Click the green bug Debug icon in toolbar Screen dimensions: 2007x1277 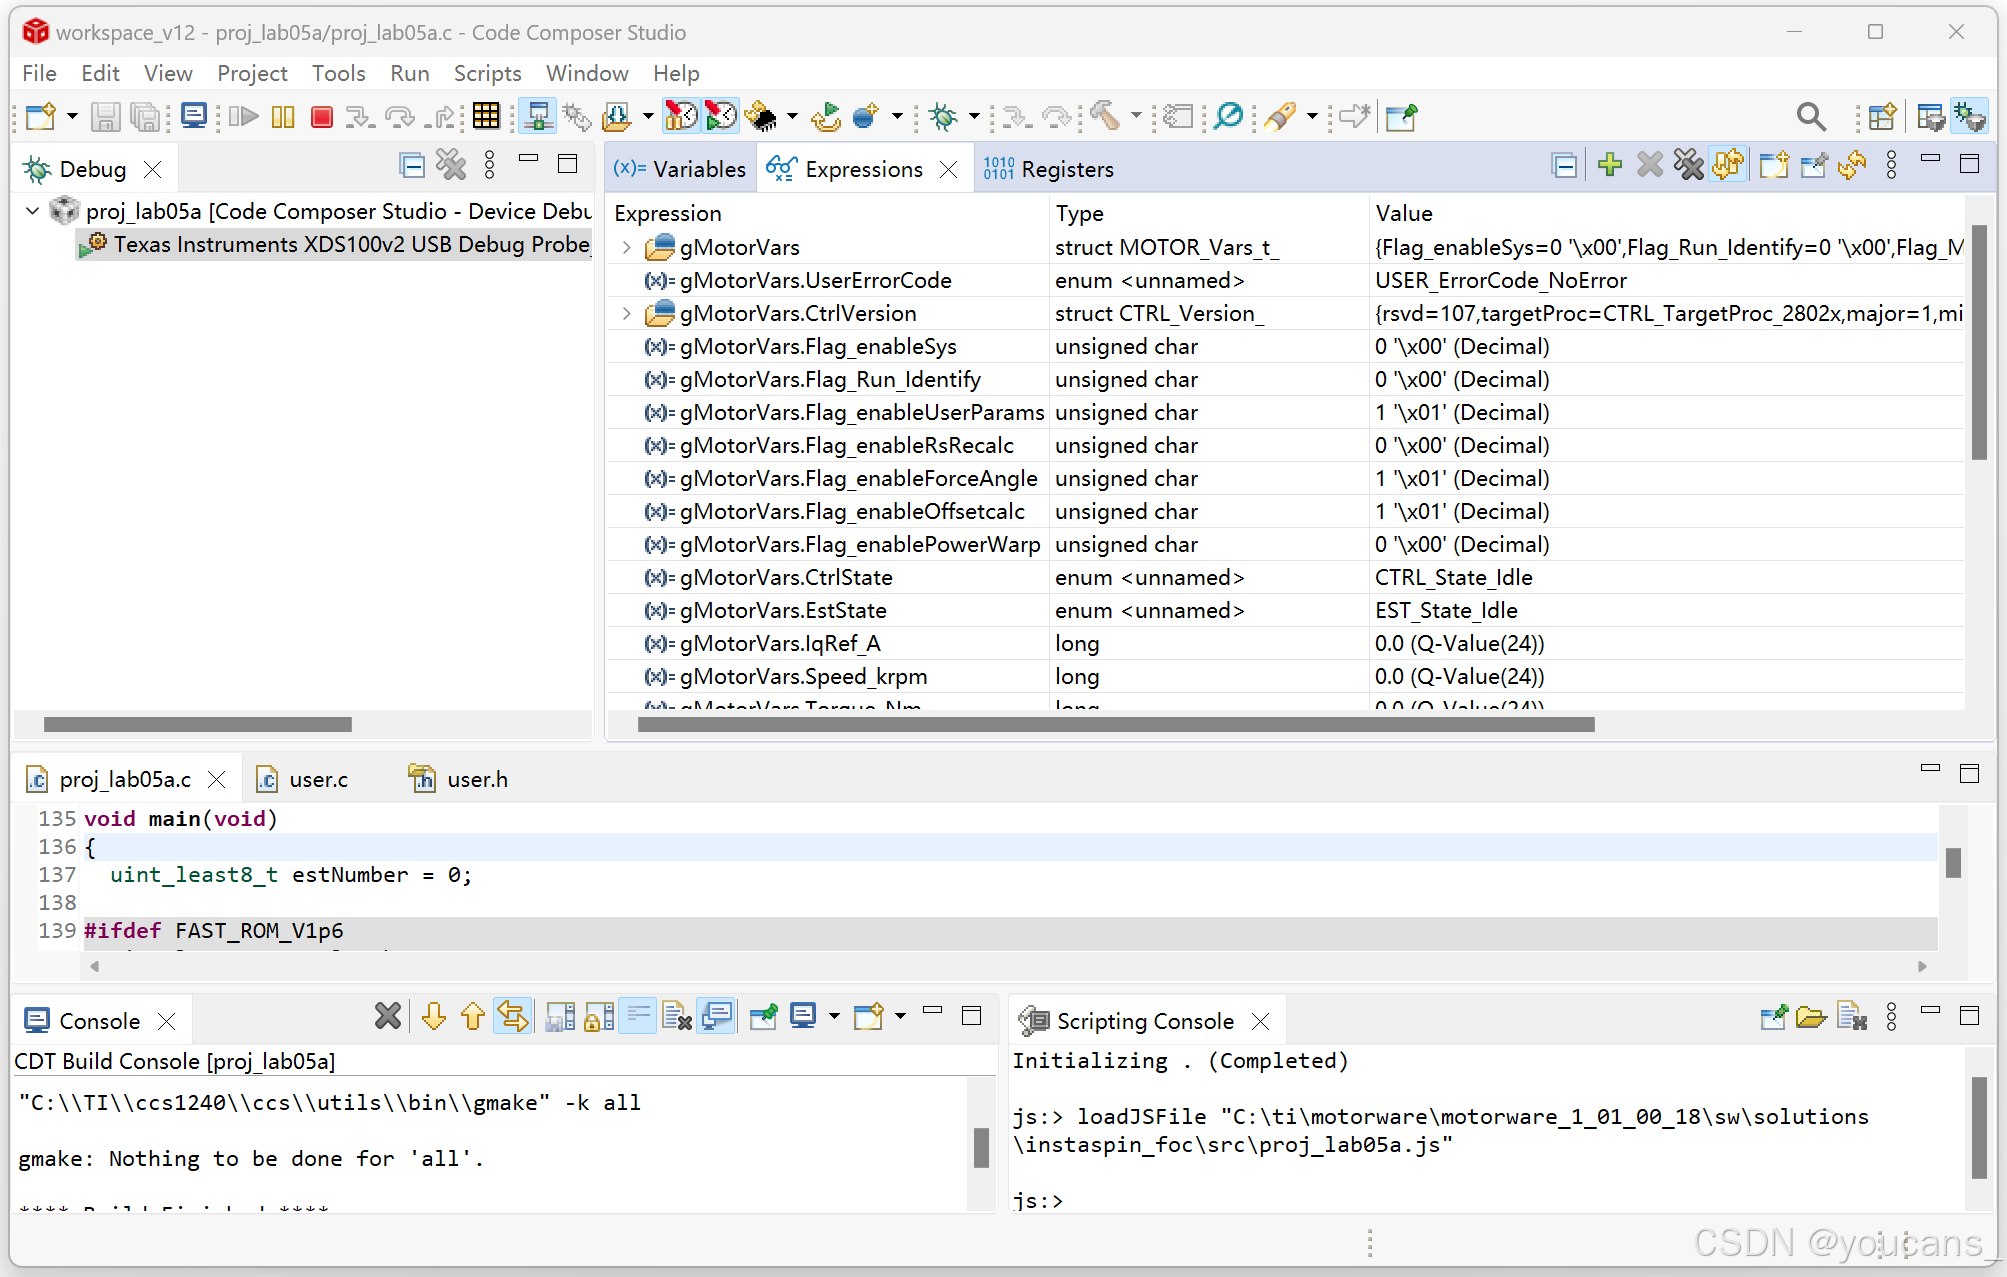[x=943, y=117]
